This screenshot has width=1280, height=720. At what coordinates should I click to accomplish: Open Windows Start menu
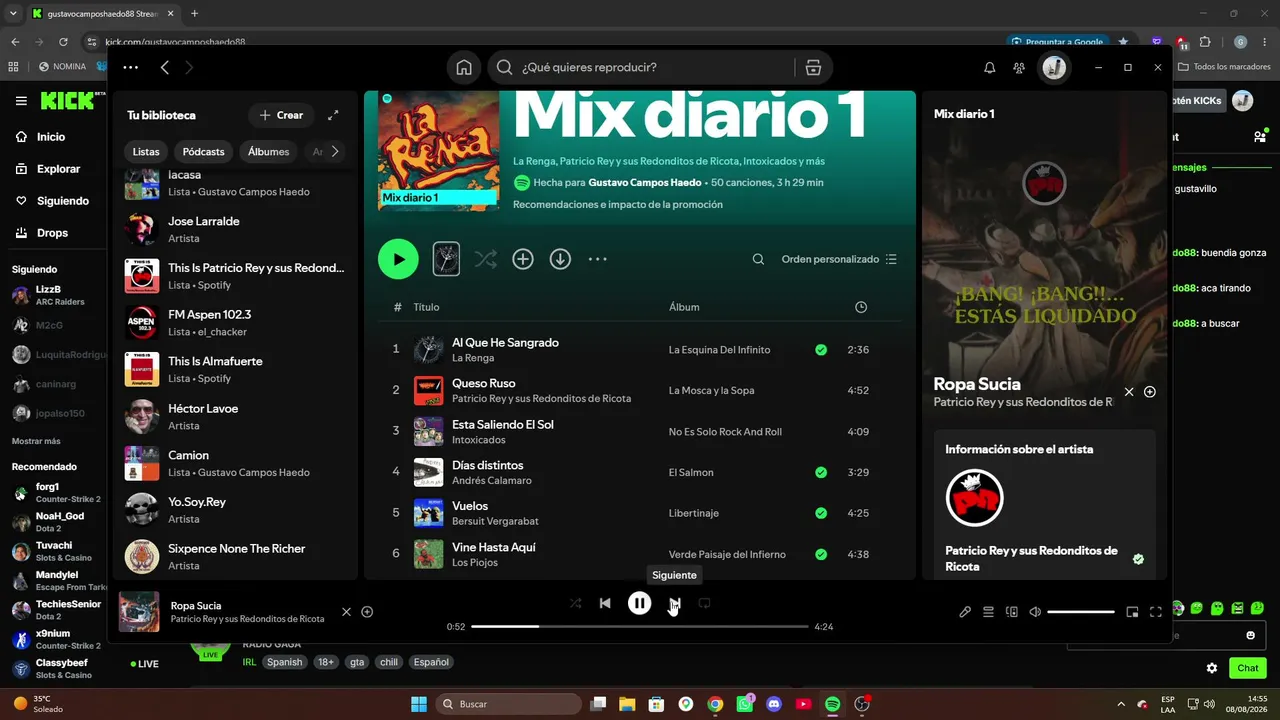pyautogui.click(x=419, y=704)
